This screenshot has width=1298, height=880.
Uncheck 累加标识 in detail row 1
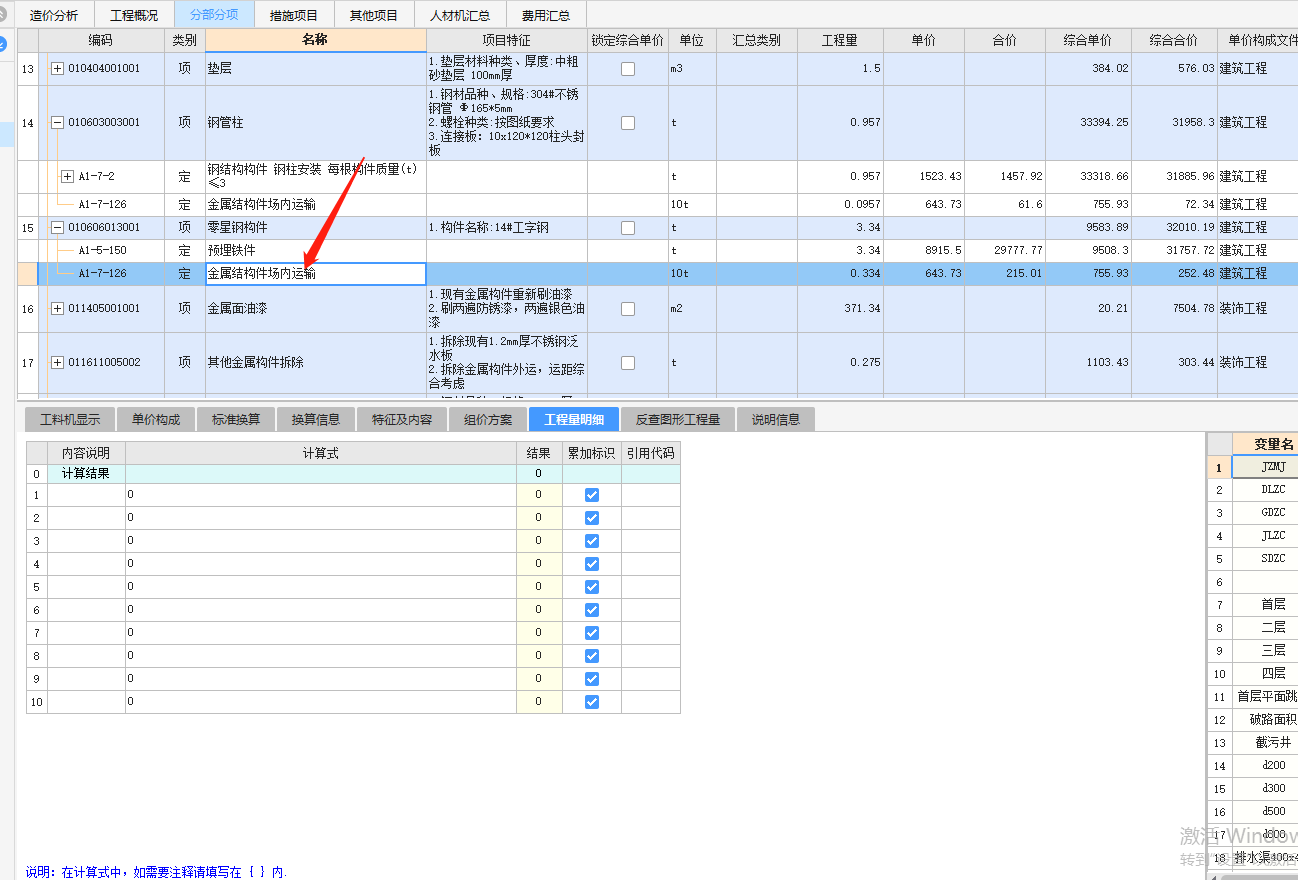point(592,495)
